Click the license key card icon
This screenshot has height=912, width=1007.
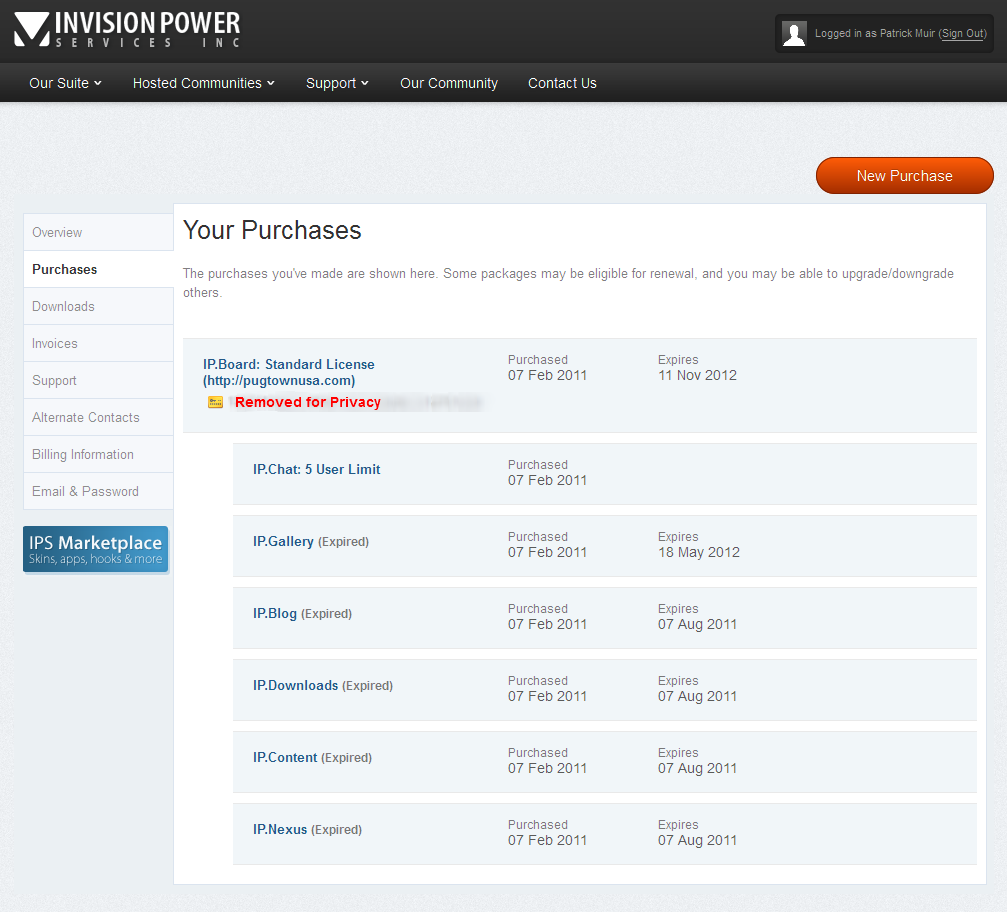click(x=215, y=403)
